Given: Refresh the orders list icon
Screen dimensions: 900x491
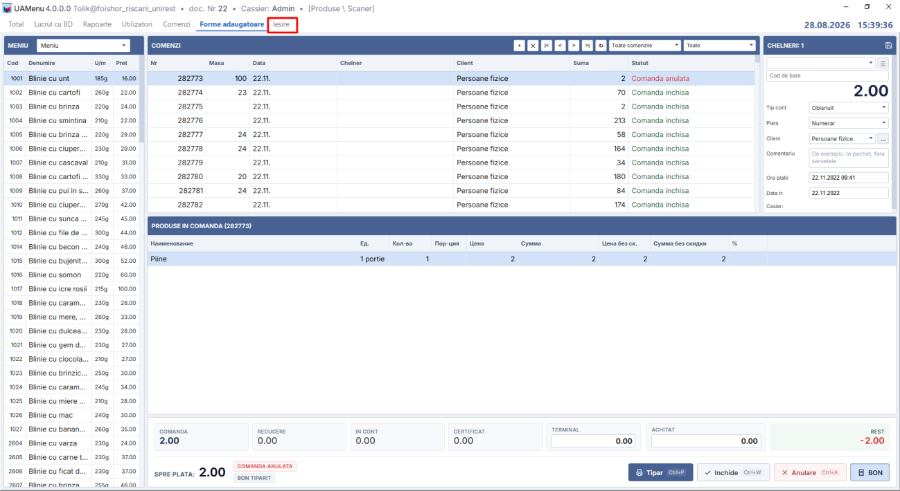Looking at the screenshot, I should click(x=601, y=45).
